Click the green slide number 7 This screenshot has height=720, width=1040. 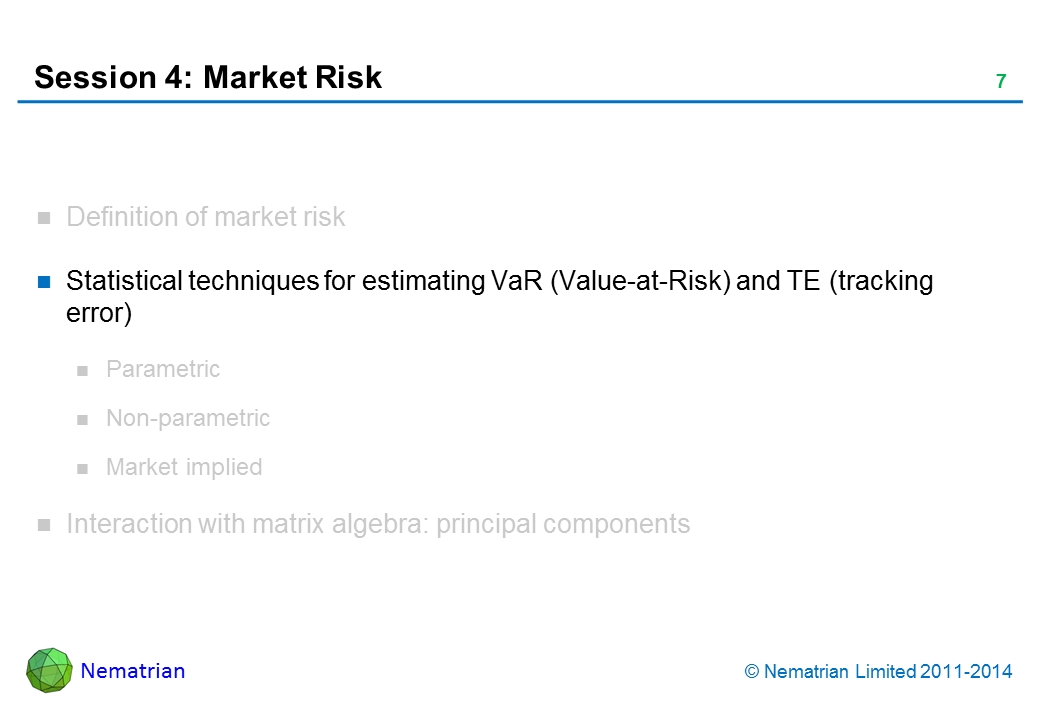(1000, 82)
